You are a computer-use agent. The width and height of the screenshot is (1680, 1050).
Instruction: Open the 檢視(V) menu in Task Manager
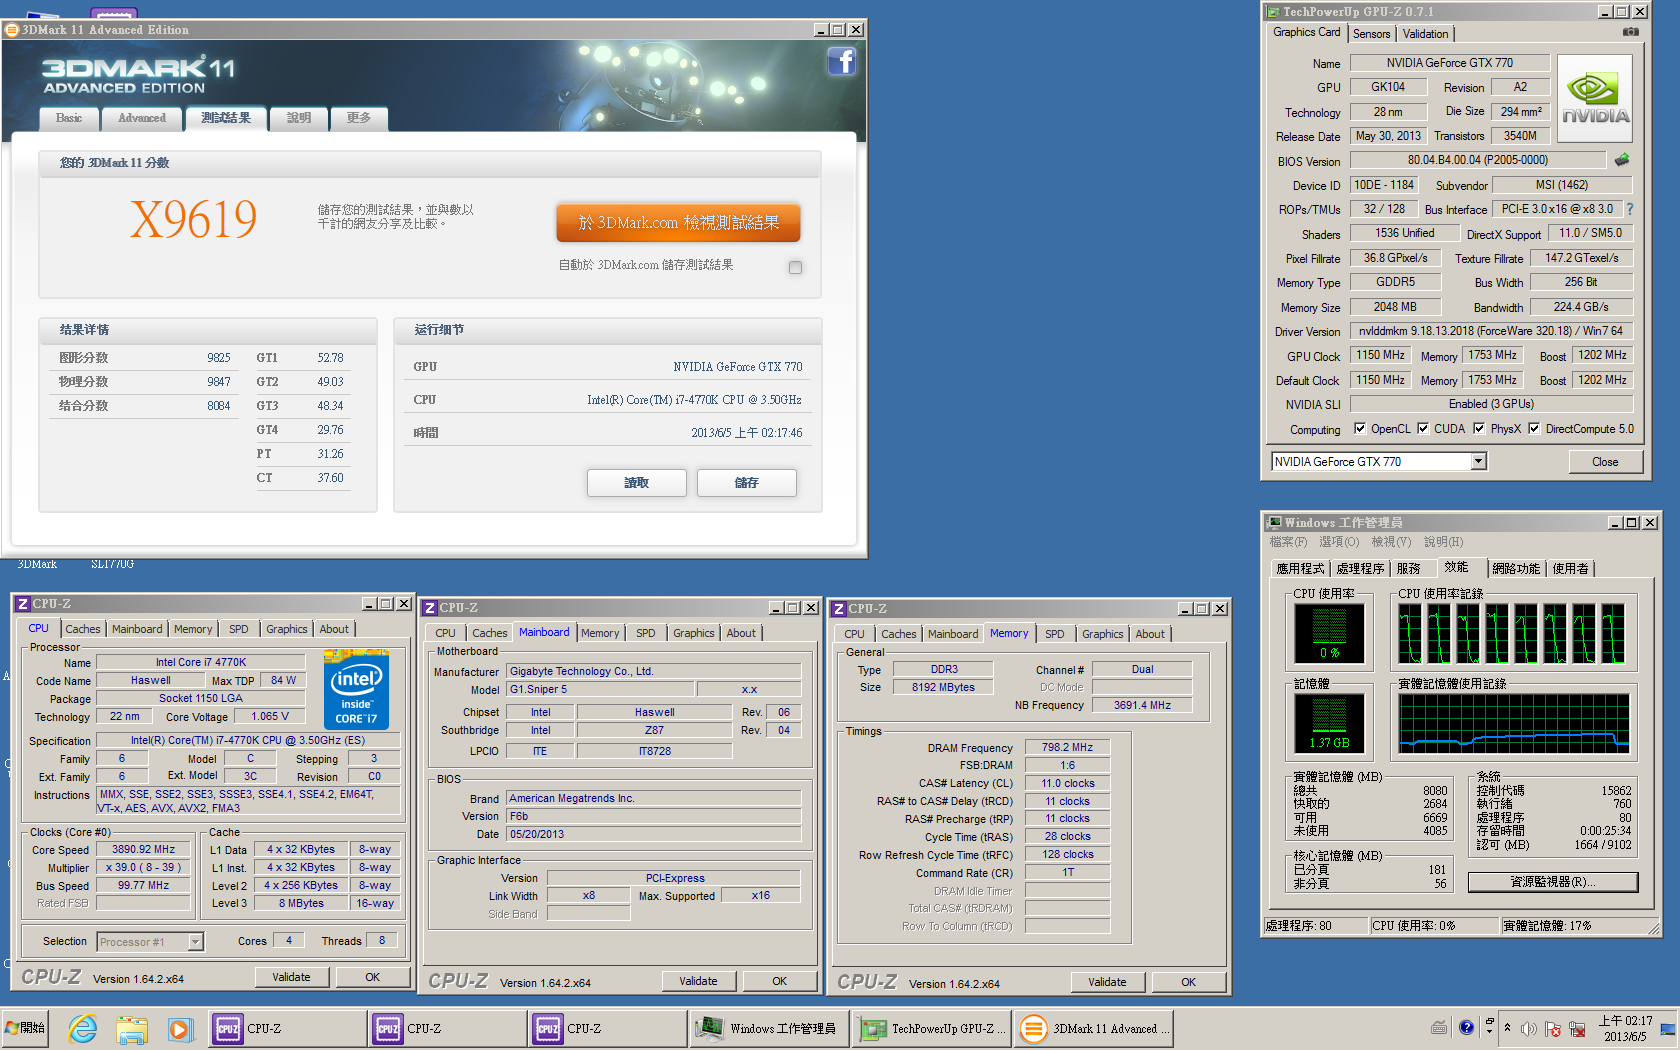coord(1391,542)
